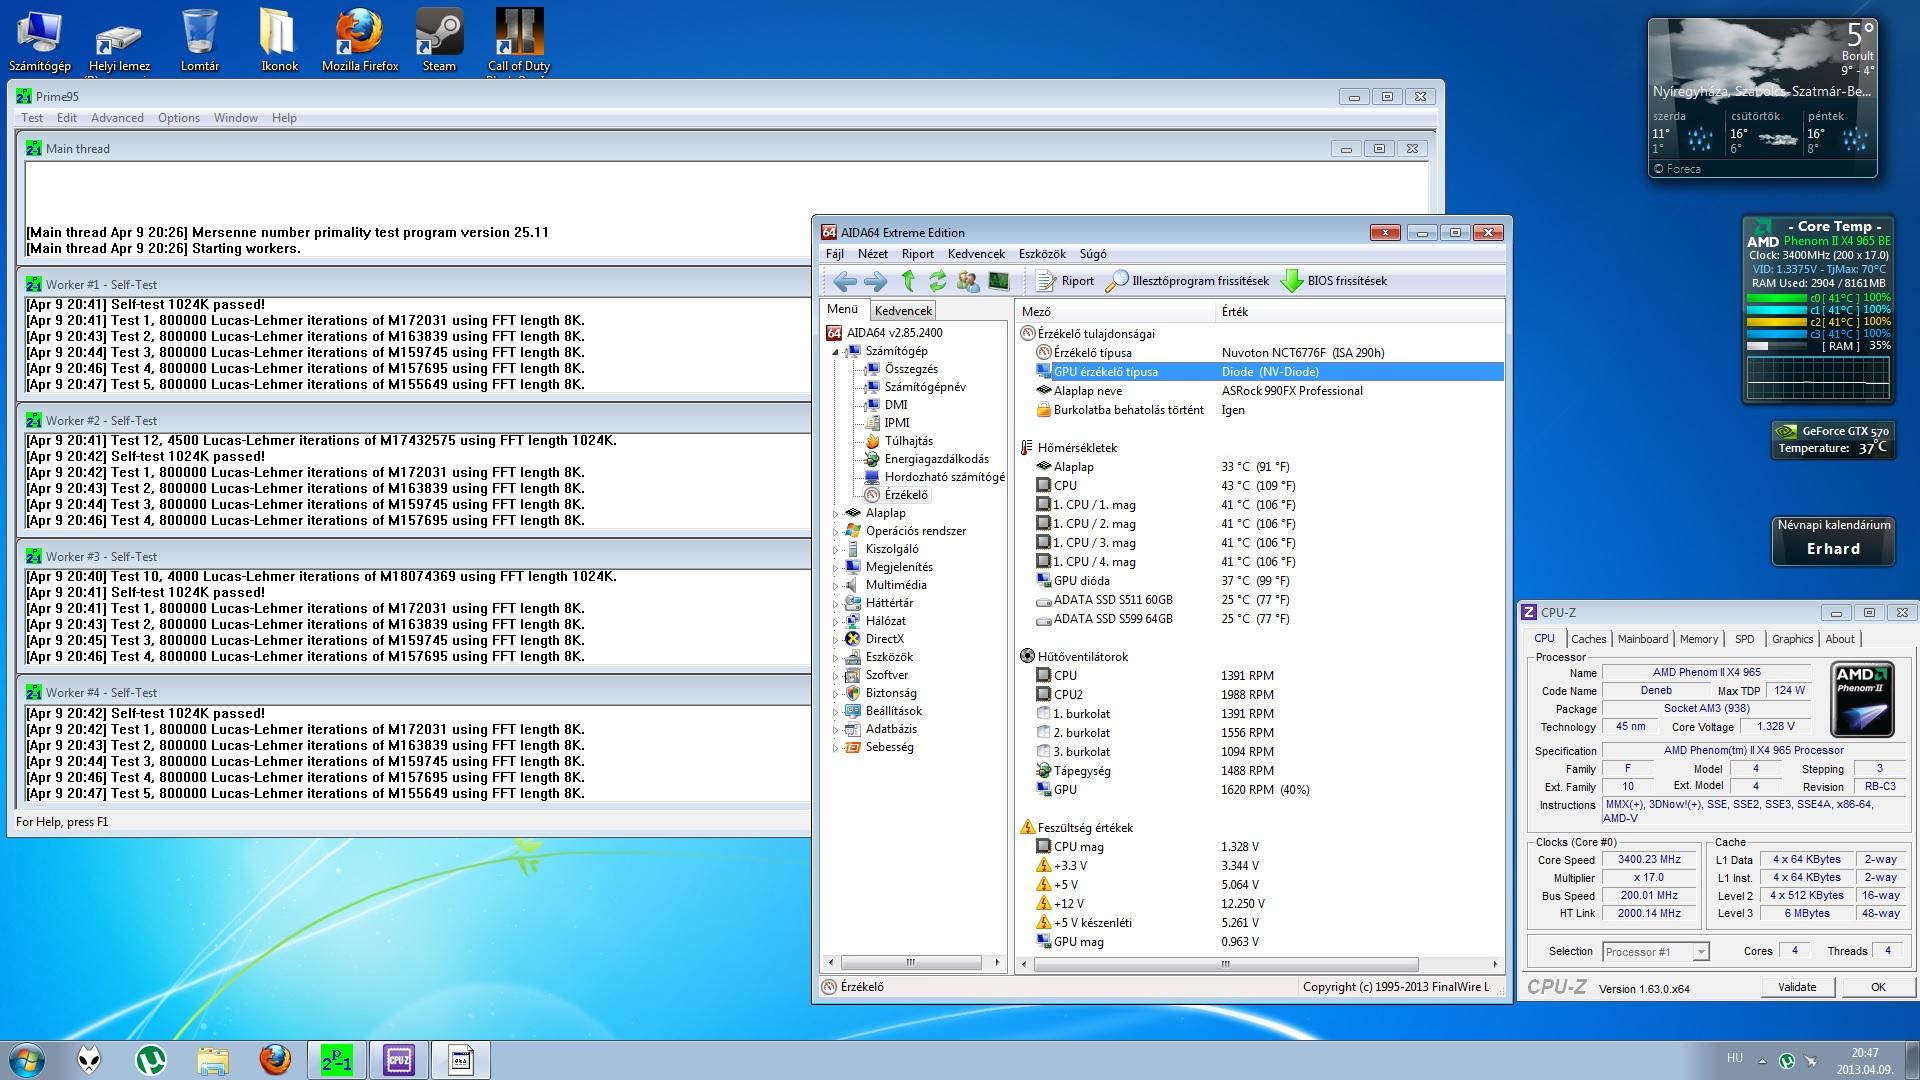Click the AIDA64 forward arrow toolbar icon
This screenshot has height=1080, width=1920.
(875, 281)
